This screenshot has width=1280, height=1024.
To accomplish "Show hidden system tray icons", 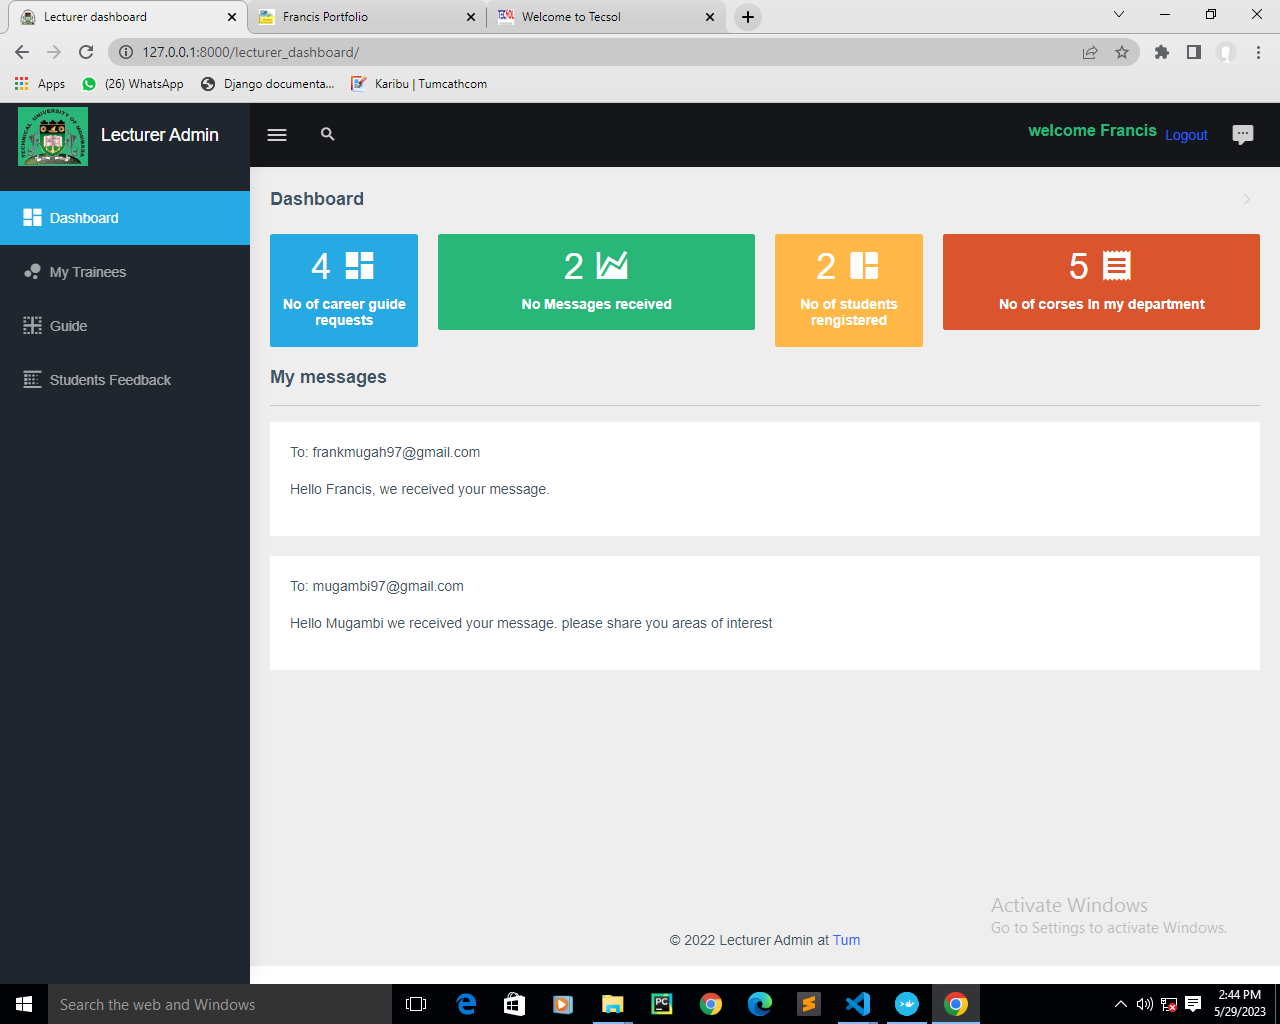I will point(1120,1004).
